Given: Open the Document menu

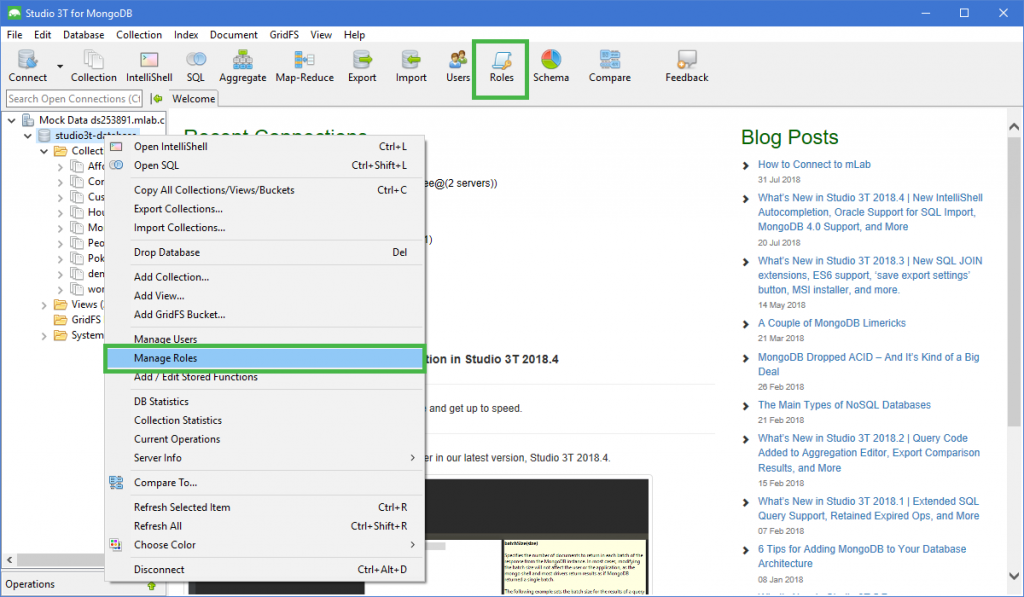Looking at the screenshot, I should (x=233, y=35).
